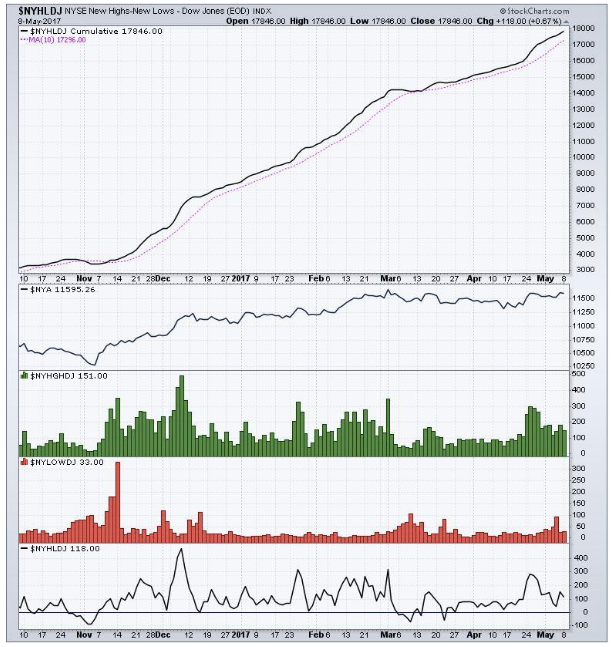
Task: Click the 'Apr' label under the cumulative chart
Action: [x=474, y=279]
